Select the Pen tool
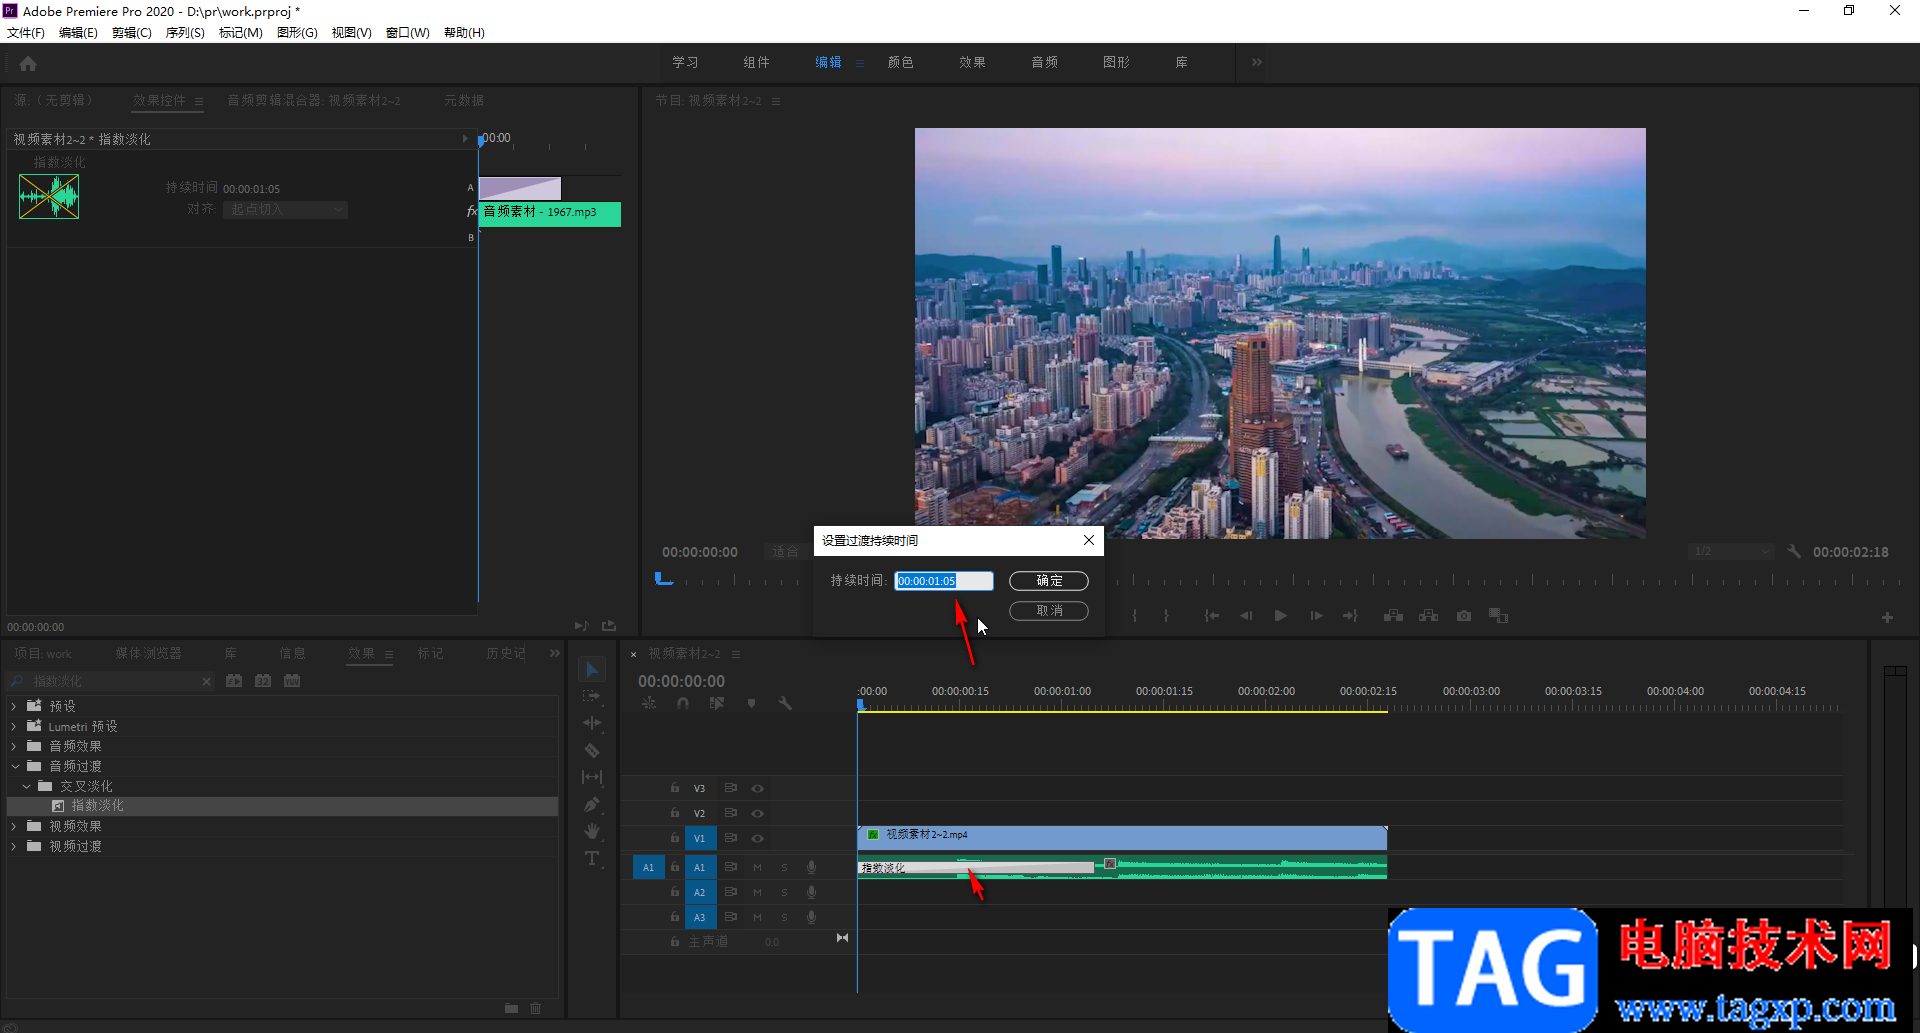 coord(592,804)
